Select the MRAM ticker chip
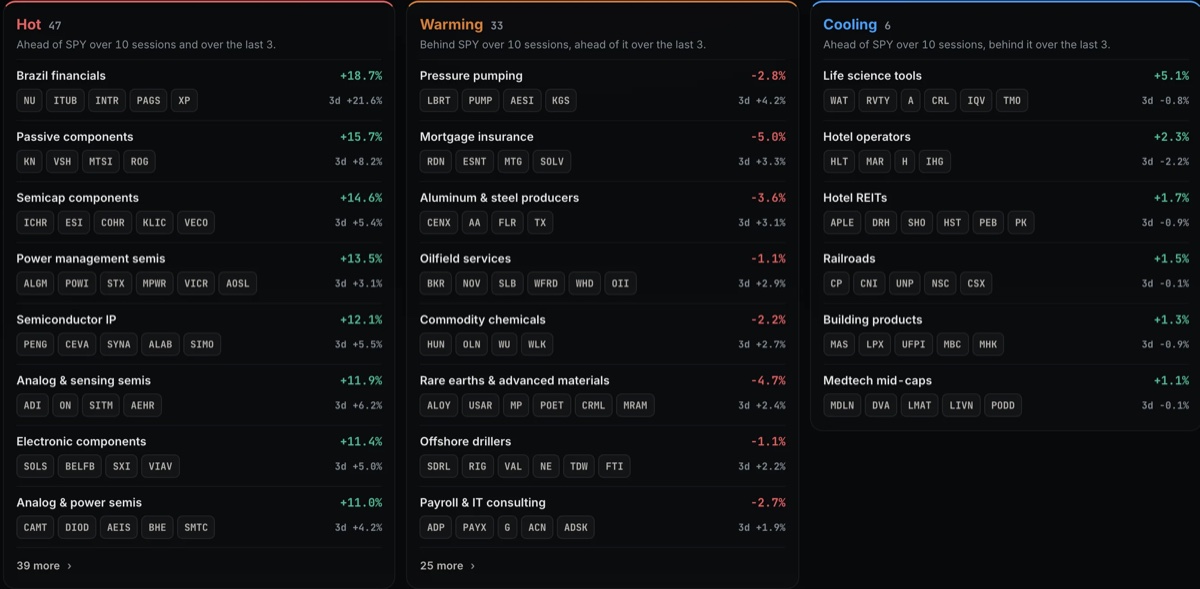 point(634,406)
